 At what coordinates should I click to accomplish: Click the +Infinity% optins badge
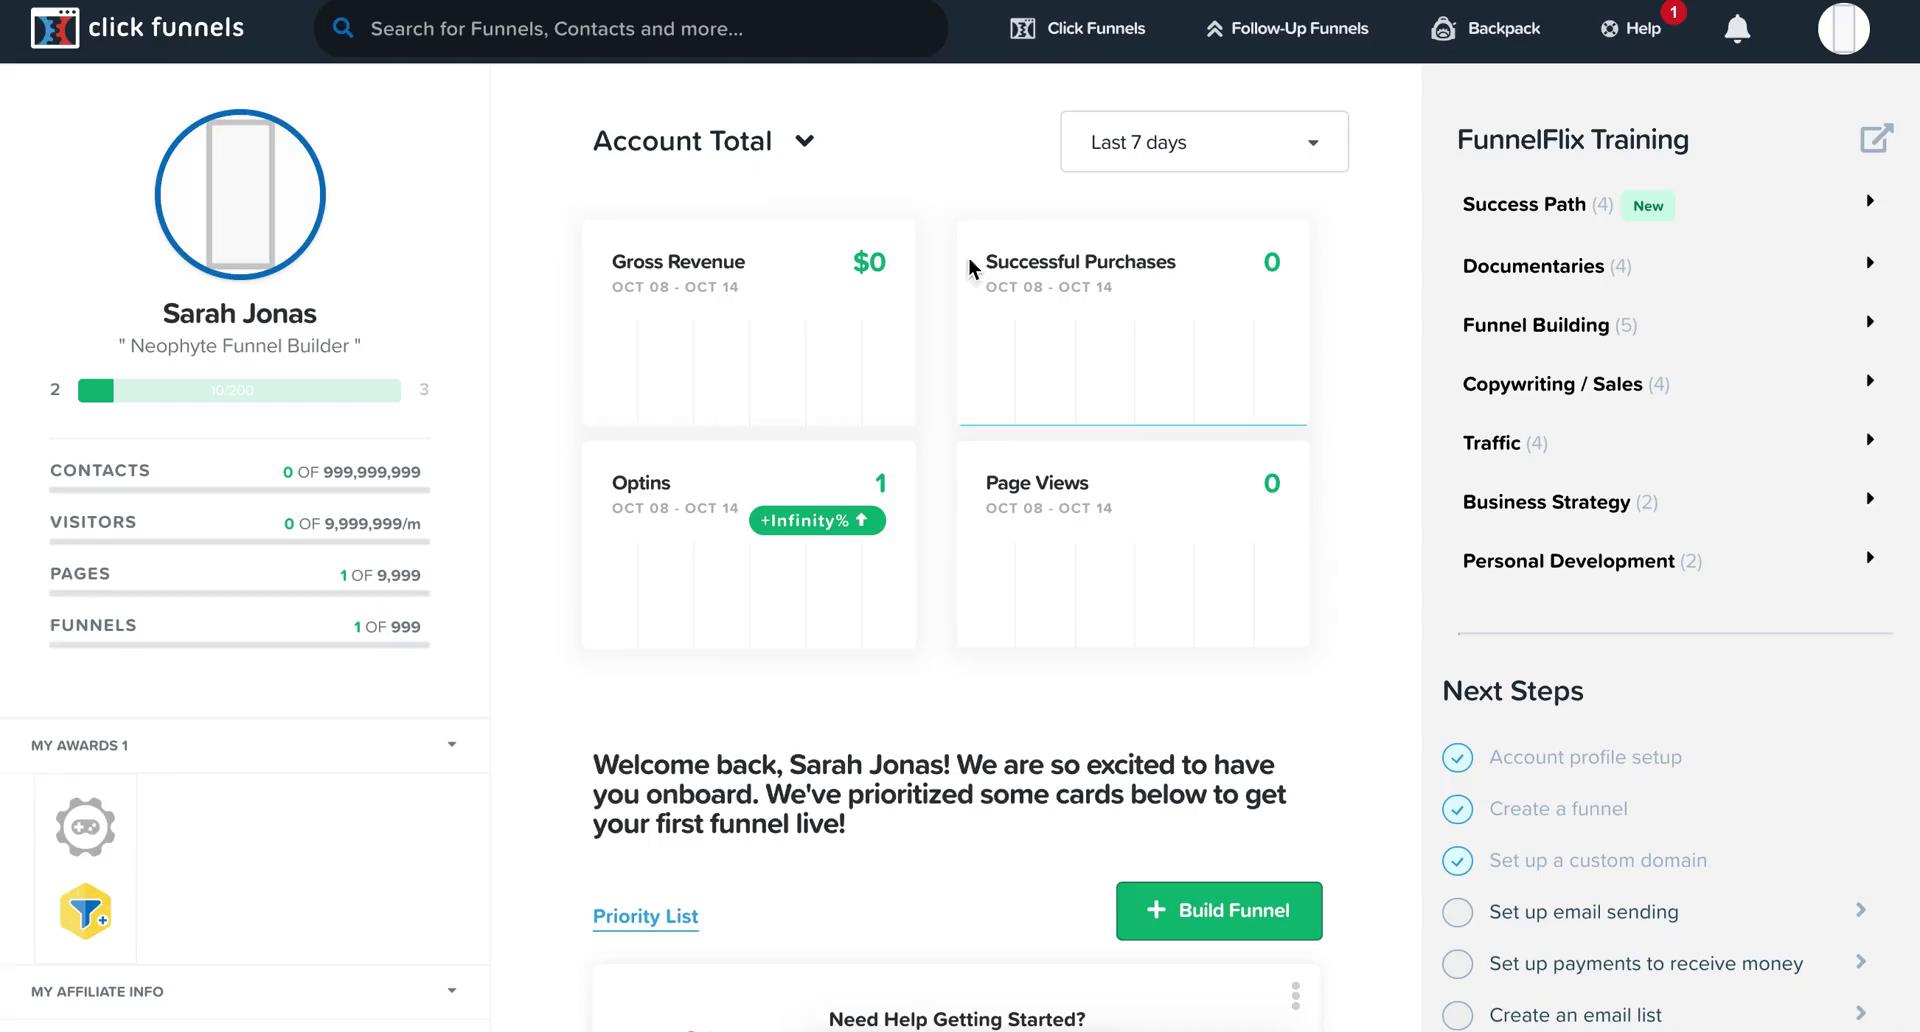coord(817,520)
